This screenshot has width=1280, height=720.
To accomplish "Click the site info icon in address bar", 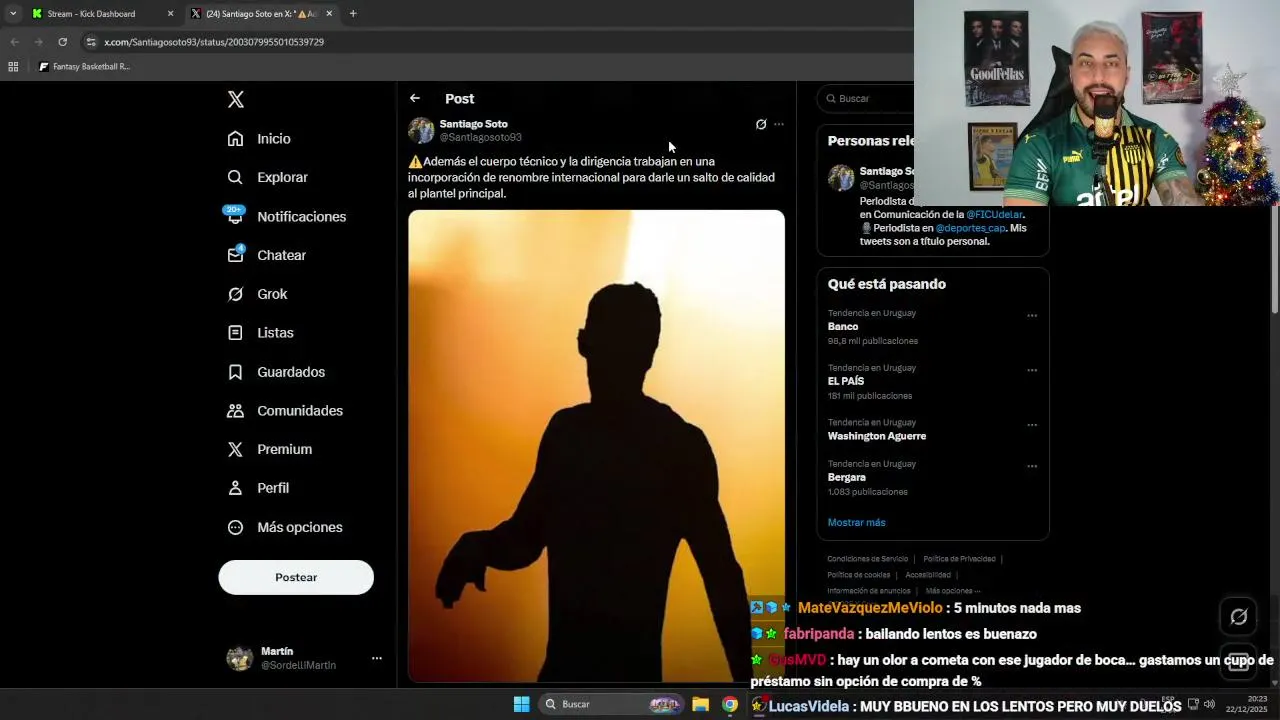I will [x=91, y=42].
